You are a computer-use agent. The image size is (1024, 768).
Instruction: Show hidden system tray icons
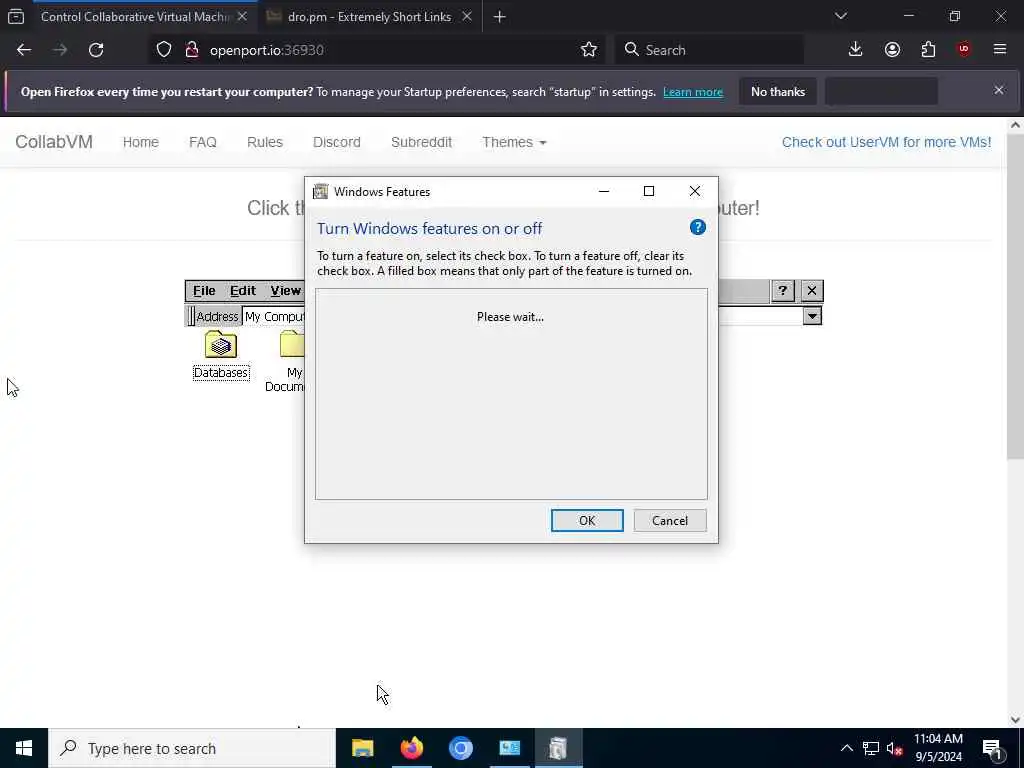click(x=846, y=748)
